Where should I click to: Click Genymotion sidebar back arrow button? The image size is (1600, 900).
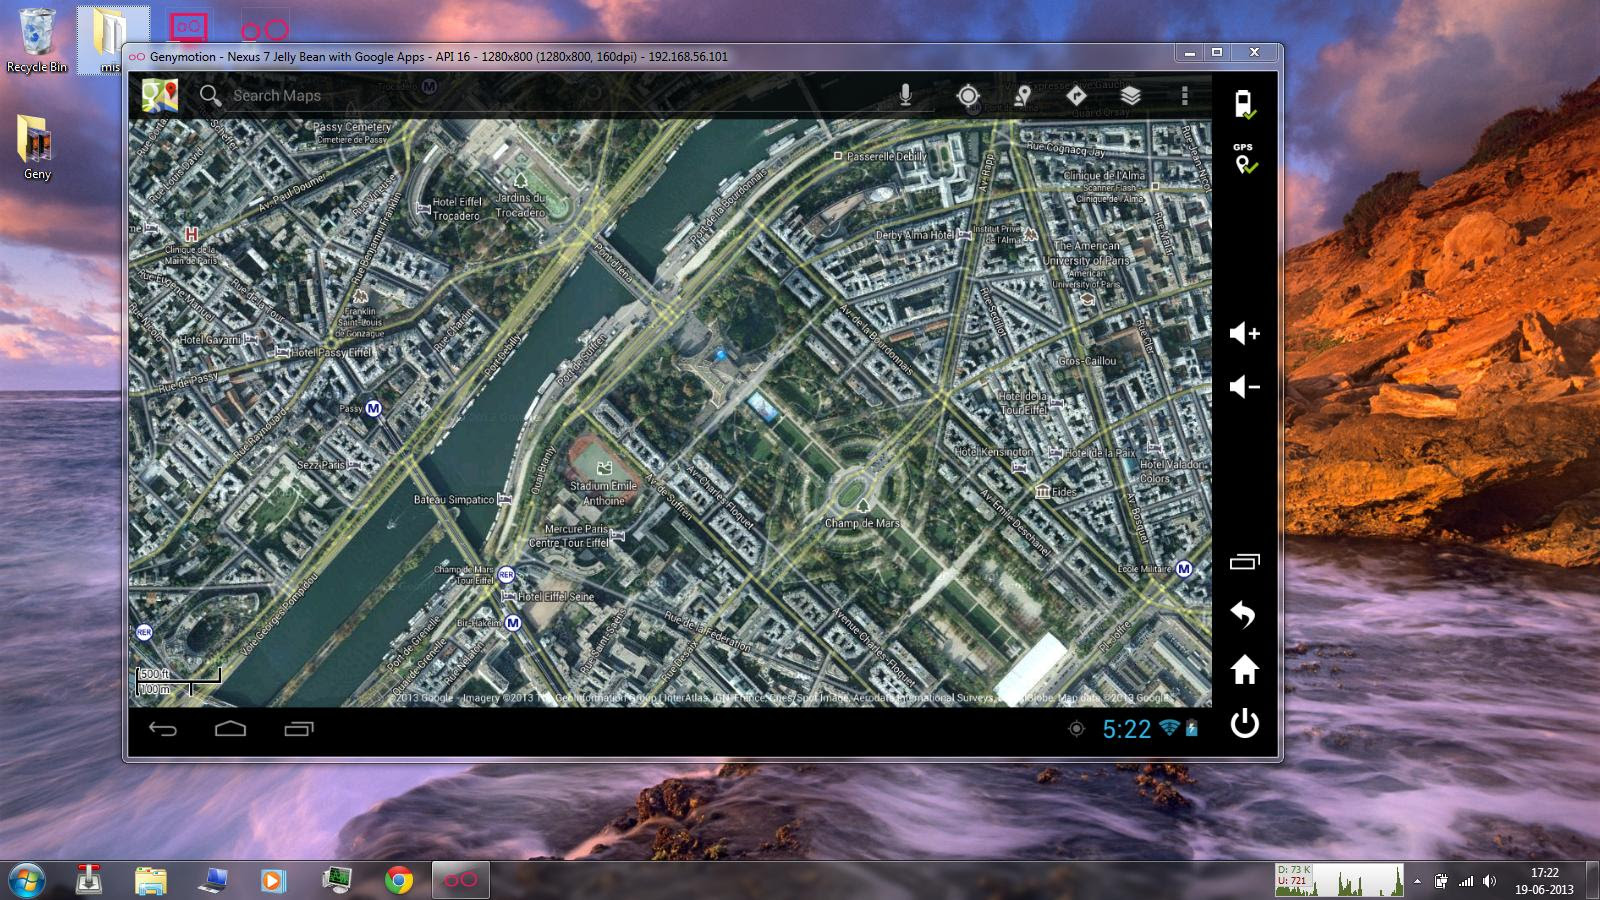(x=1244, y=614)
